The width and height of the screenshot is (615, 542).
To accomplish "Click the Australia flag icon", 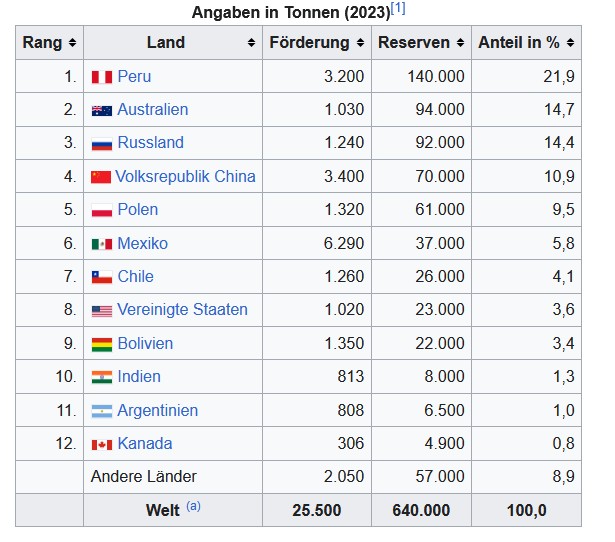I will [x=101, y=110].
